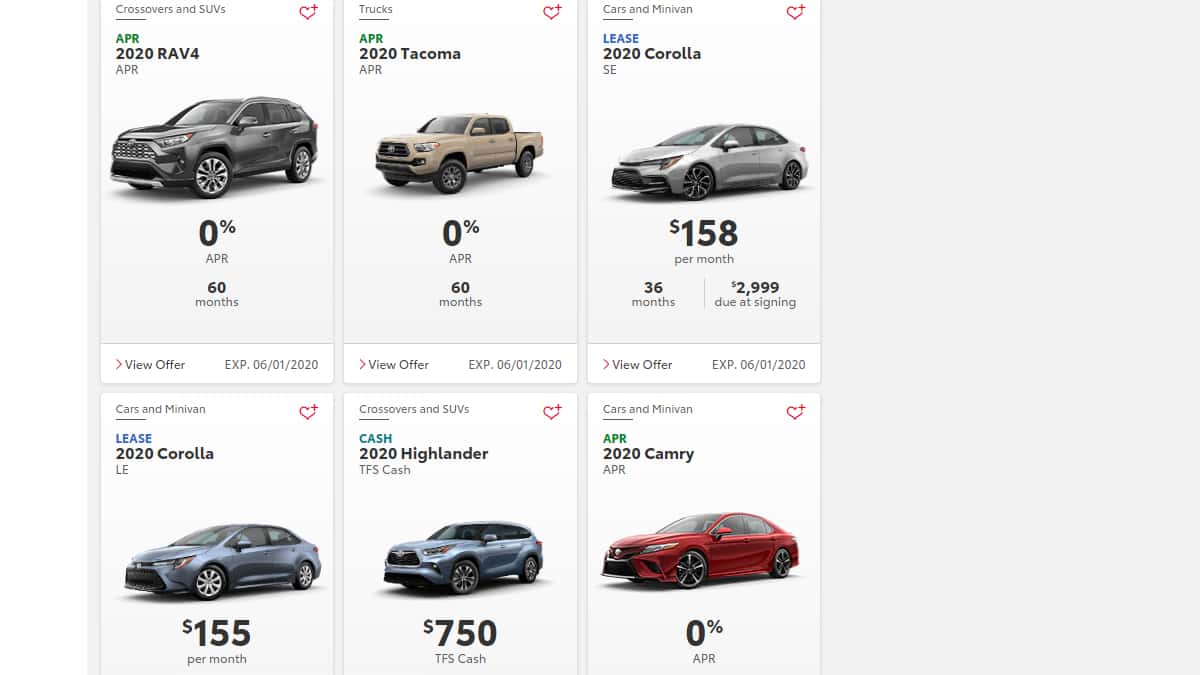The image size is (1200, 675).
Task: Favorite the 2020 Highlander cash offer
Action: pos(552,412)
